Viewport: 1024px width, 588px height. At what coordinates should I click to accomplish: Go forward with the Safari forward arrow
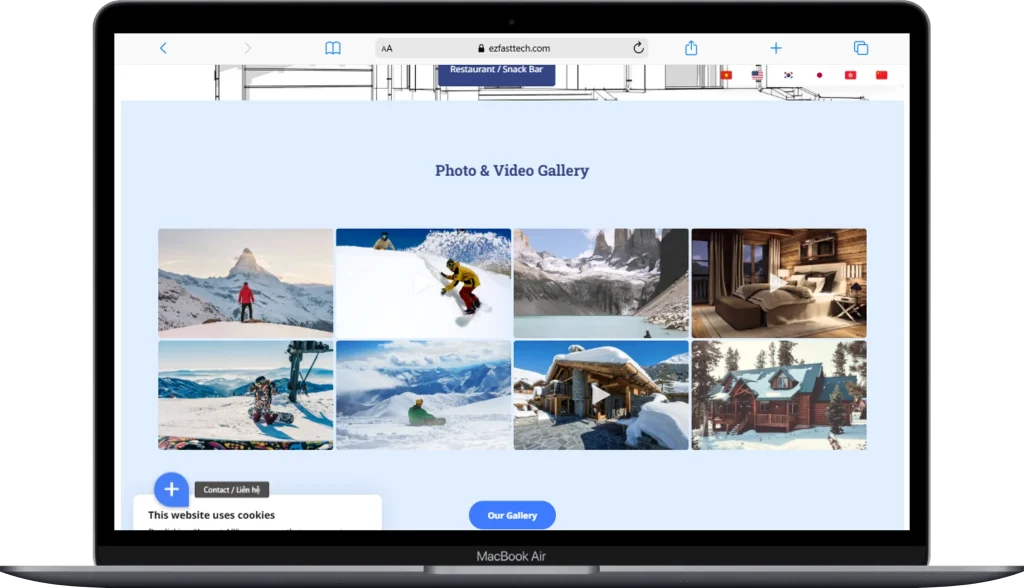[248, 48]
